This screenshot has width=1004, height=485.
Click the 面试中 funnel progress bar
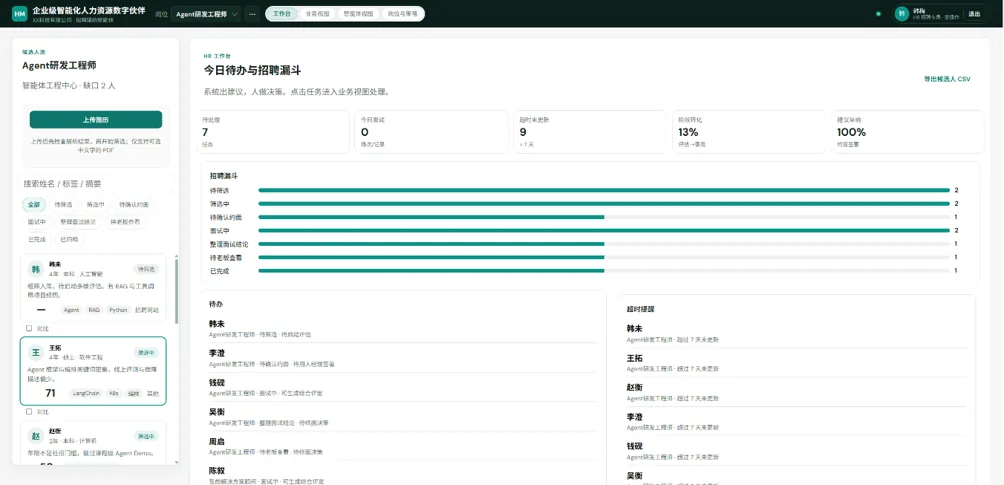pos(604,231)
